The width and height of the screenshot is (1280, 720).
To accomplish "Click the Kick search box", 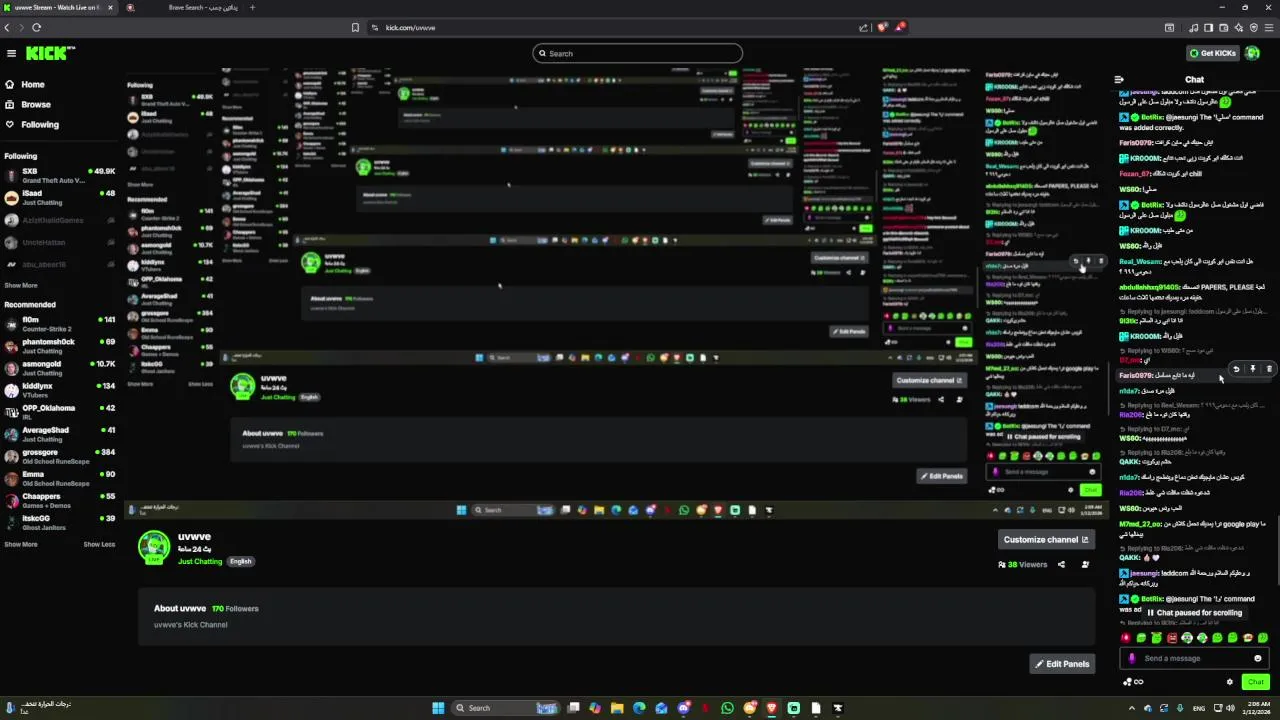I will point(637,53).
